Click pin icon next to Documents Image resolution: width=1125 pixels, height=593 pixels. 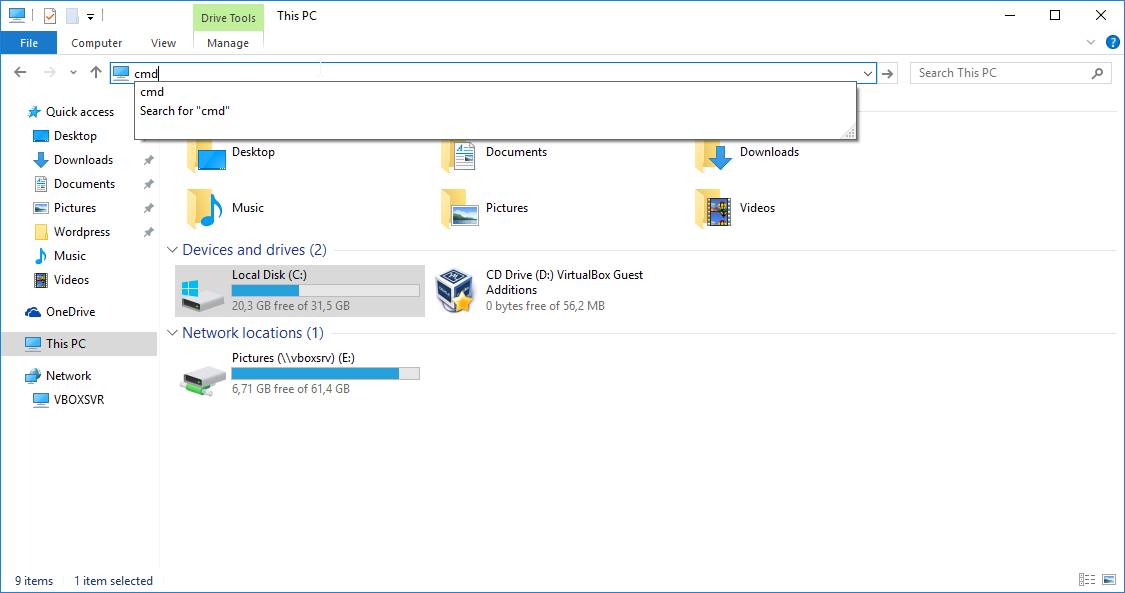[149, 184]
